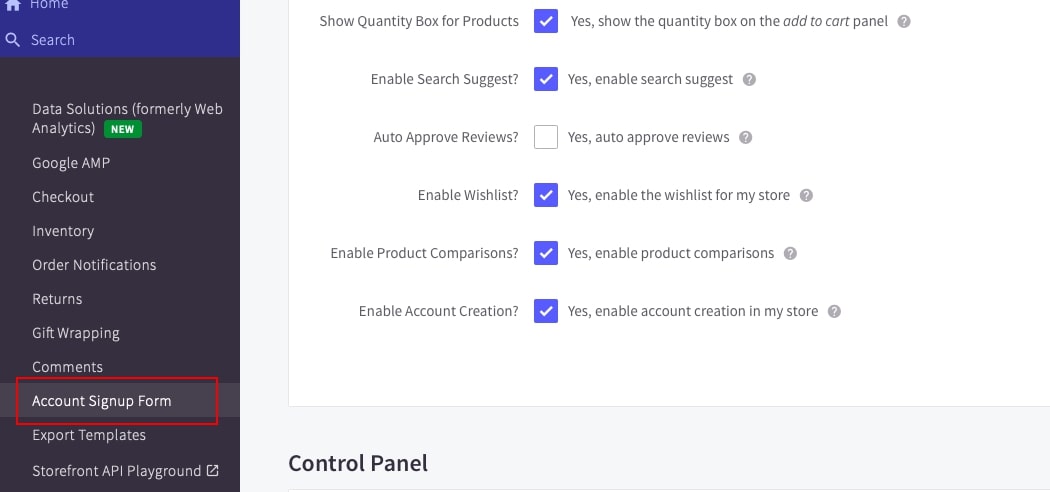Click help icon next to search suggest
The height and width of the screenshot is (492, 1050).
point(749,79)
